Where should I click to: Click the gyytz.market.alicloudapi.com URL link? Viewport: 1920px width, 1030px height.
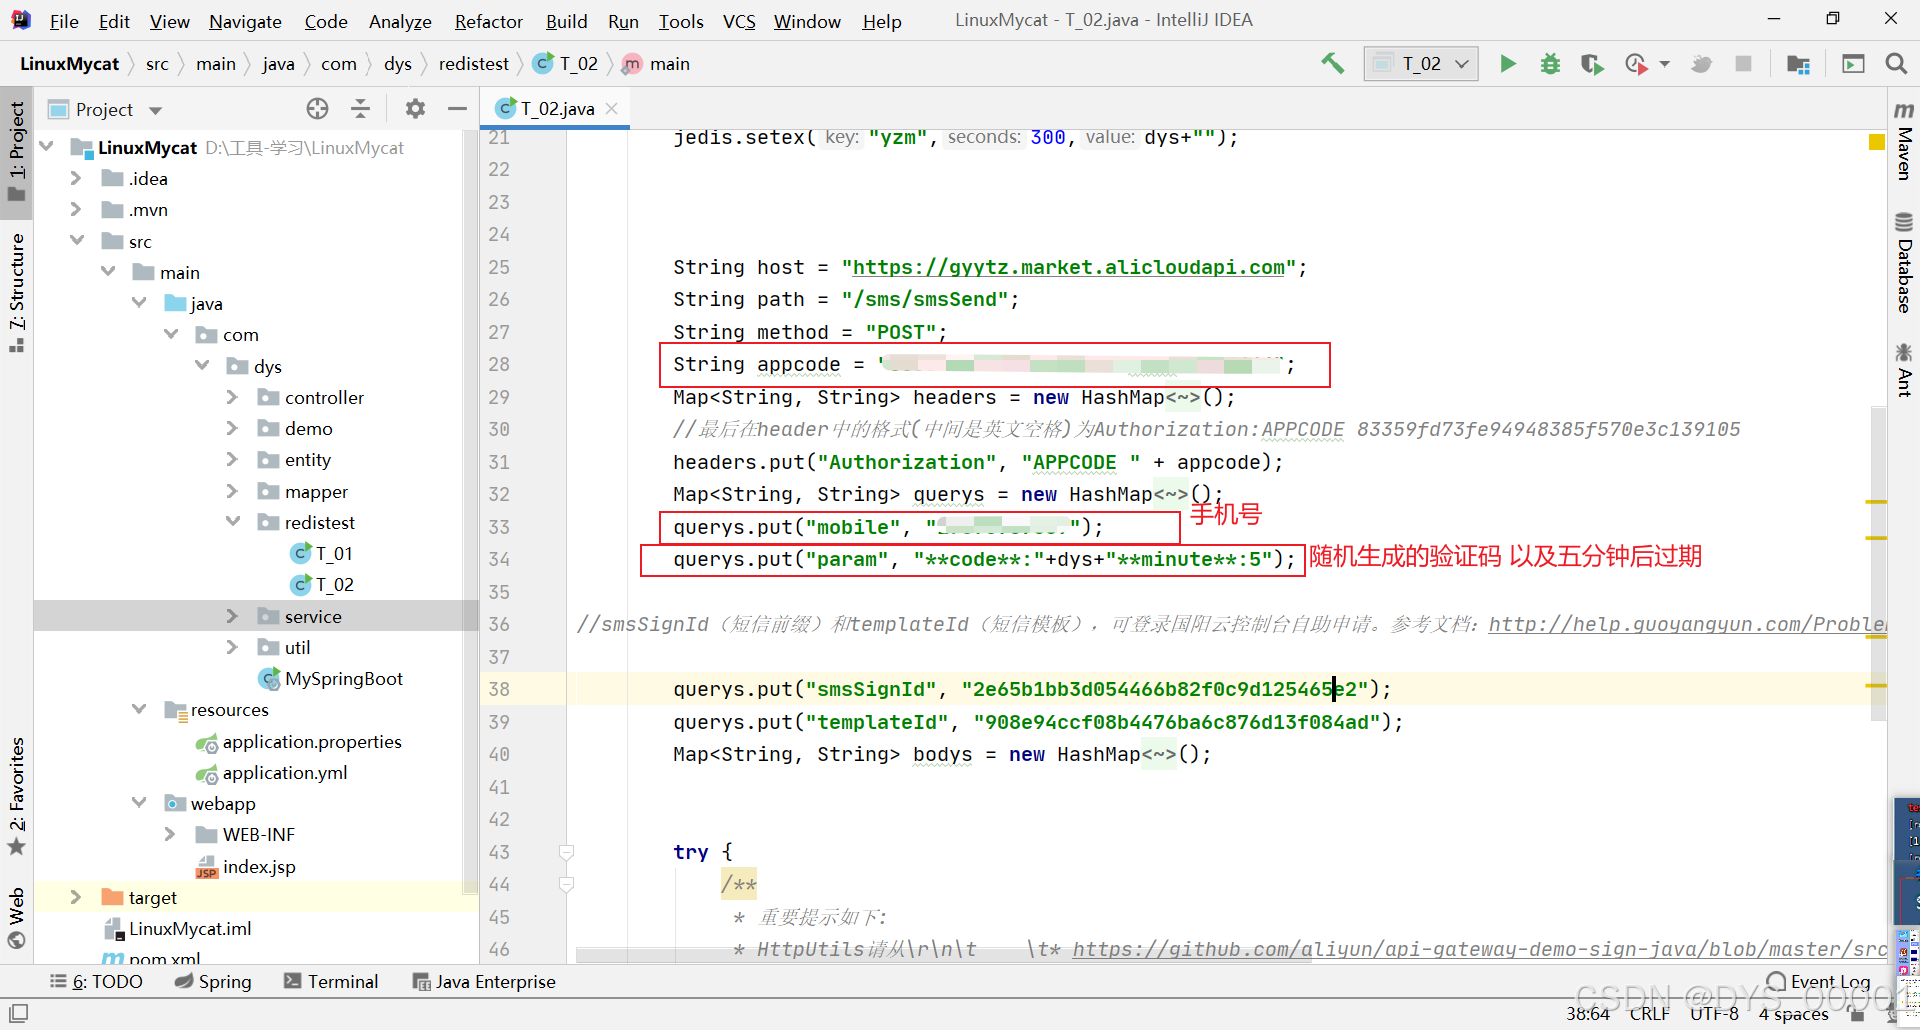click(x=1068, y=267)
